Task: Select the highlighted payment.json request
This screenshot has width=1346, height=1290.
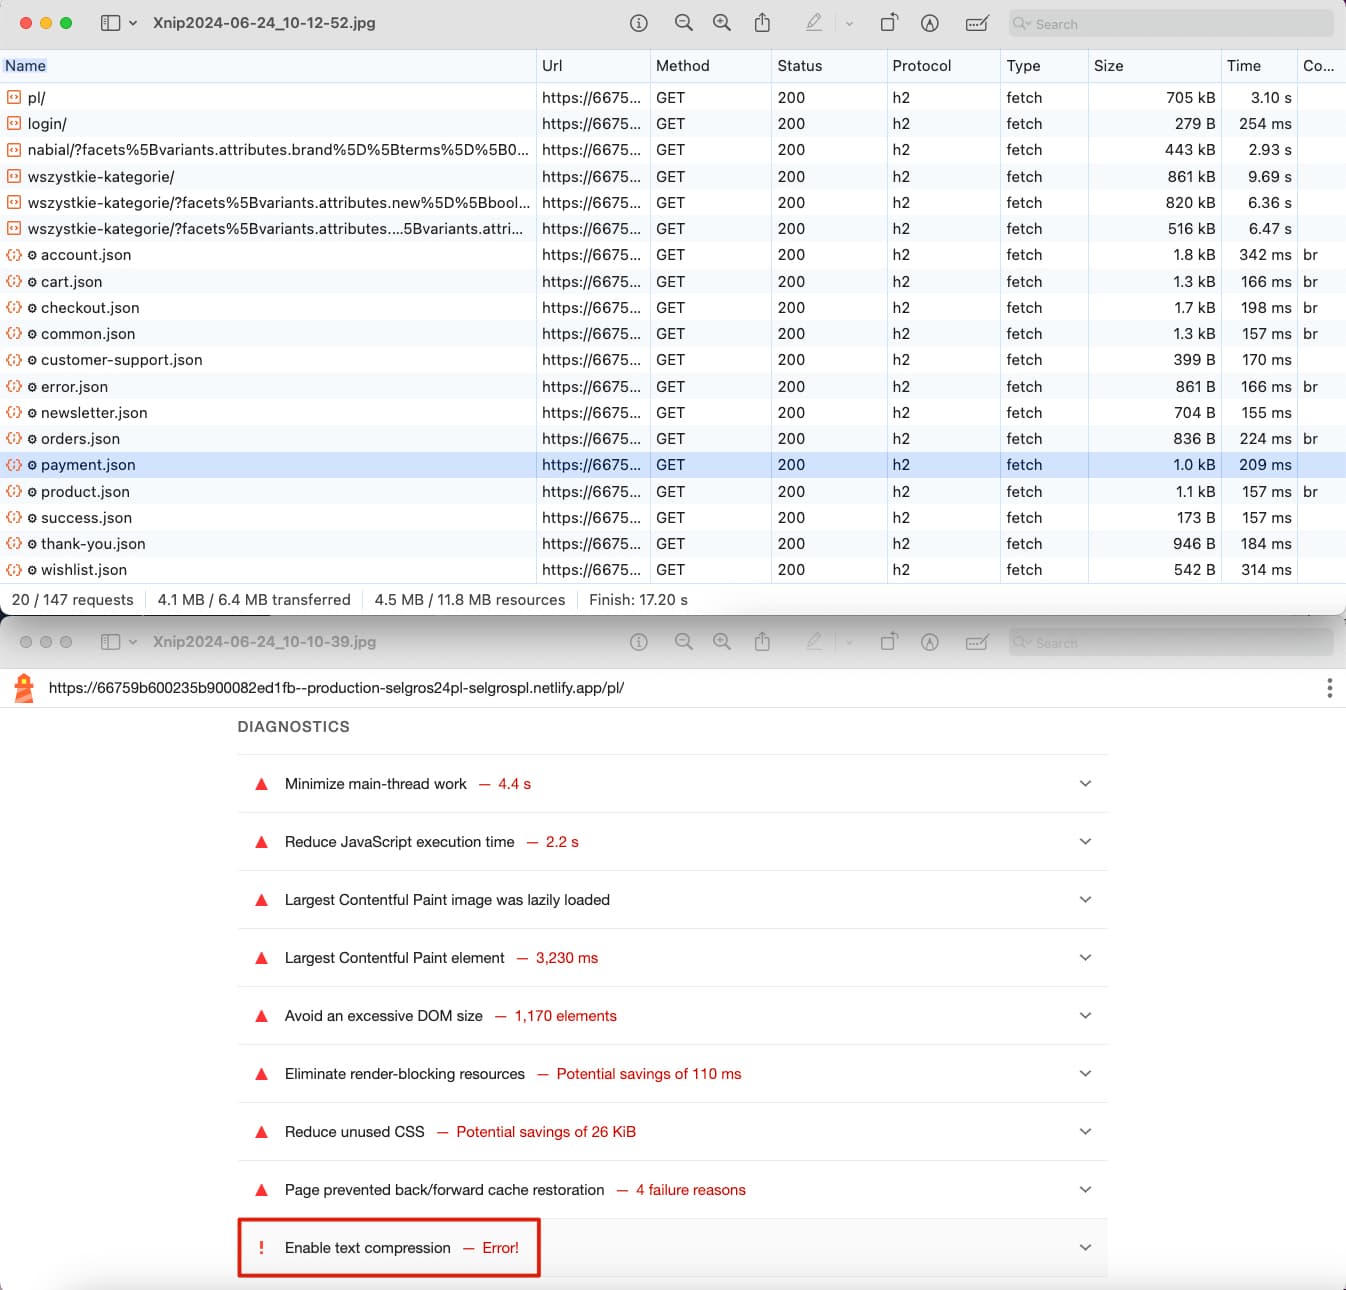Action: click(x=672, y=465)
